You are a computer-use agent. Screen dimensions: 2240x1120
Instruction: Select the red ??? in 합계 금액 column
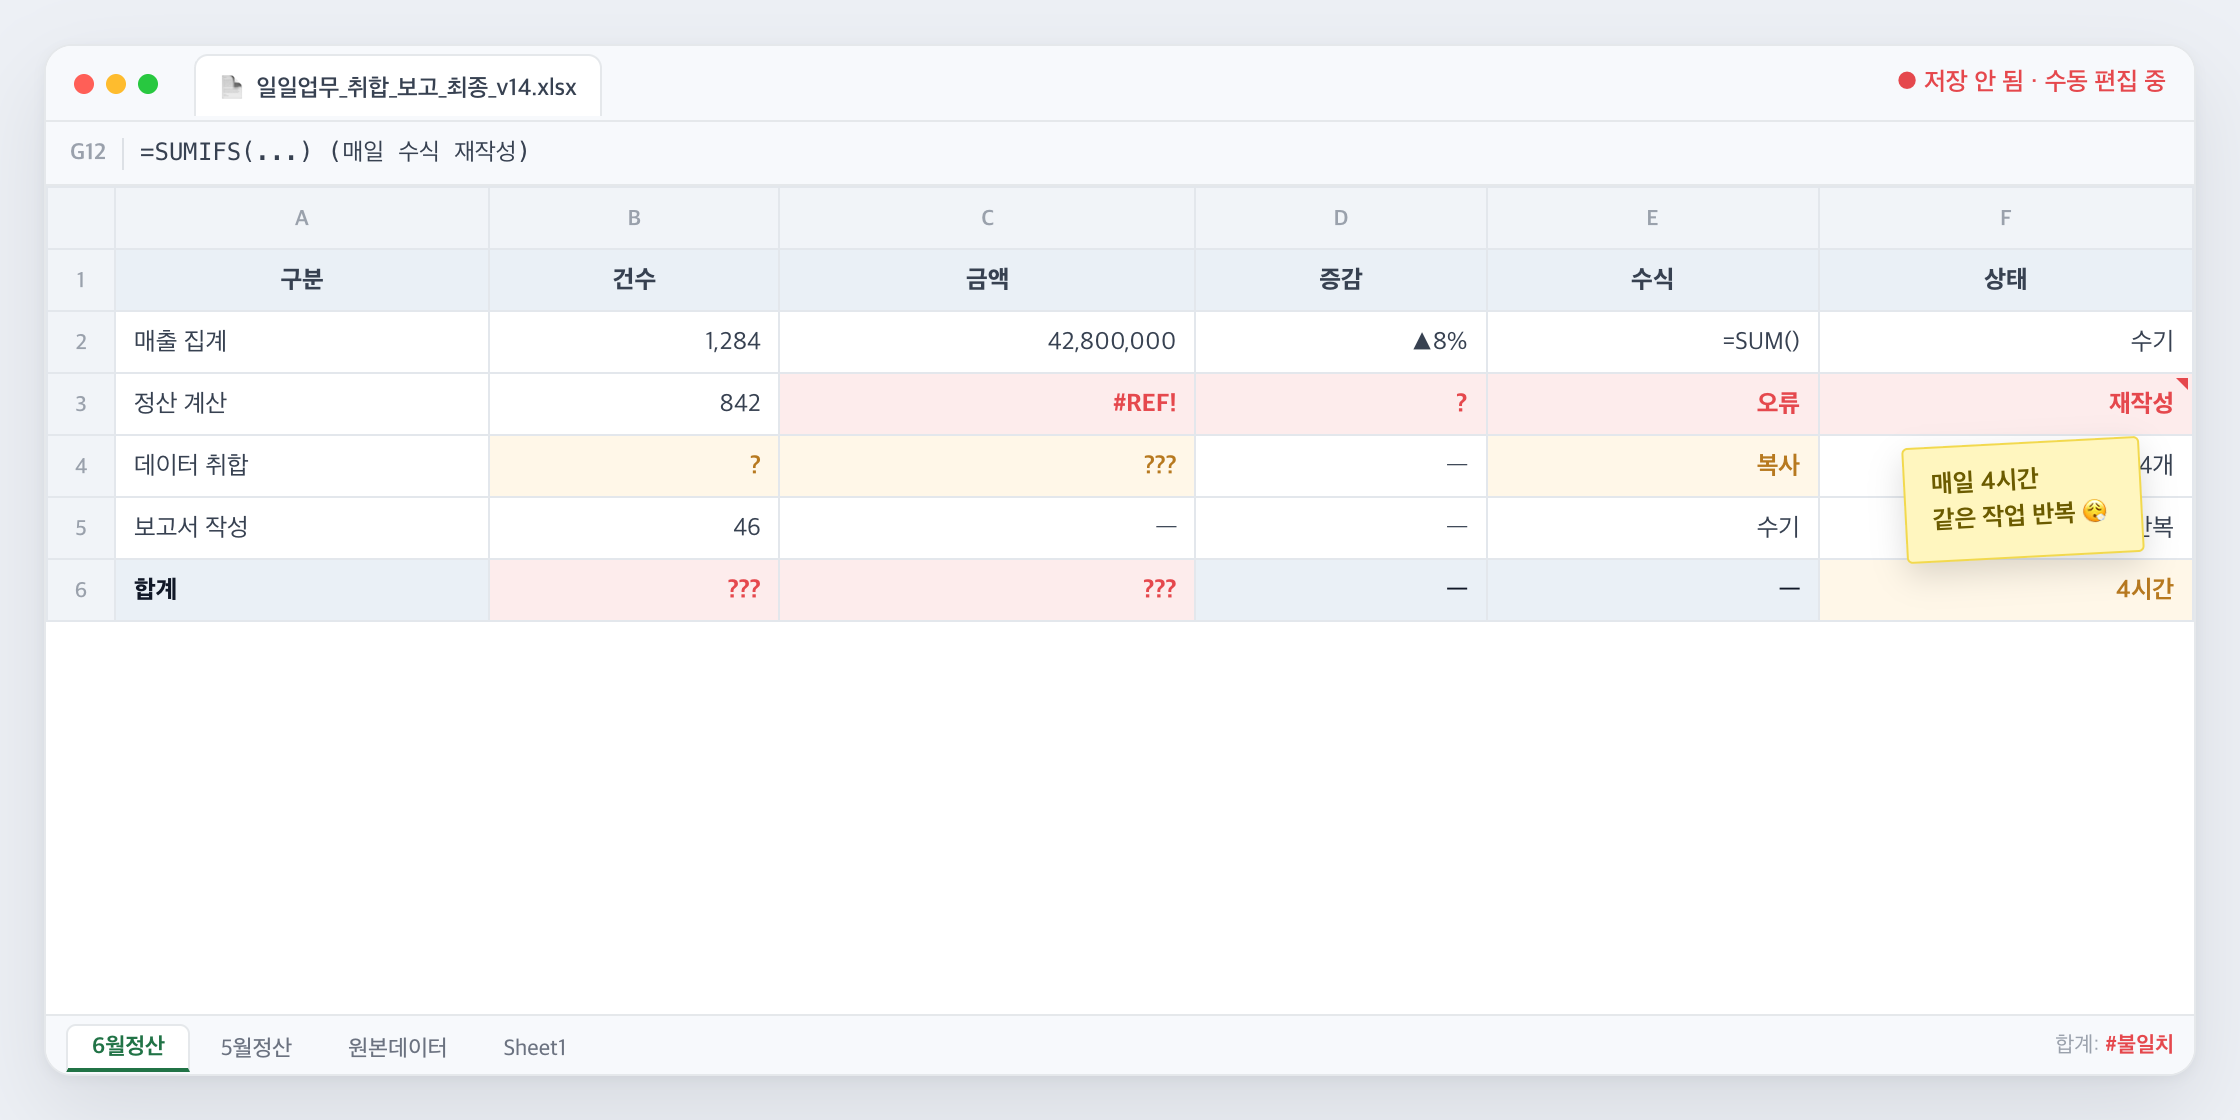987,590
